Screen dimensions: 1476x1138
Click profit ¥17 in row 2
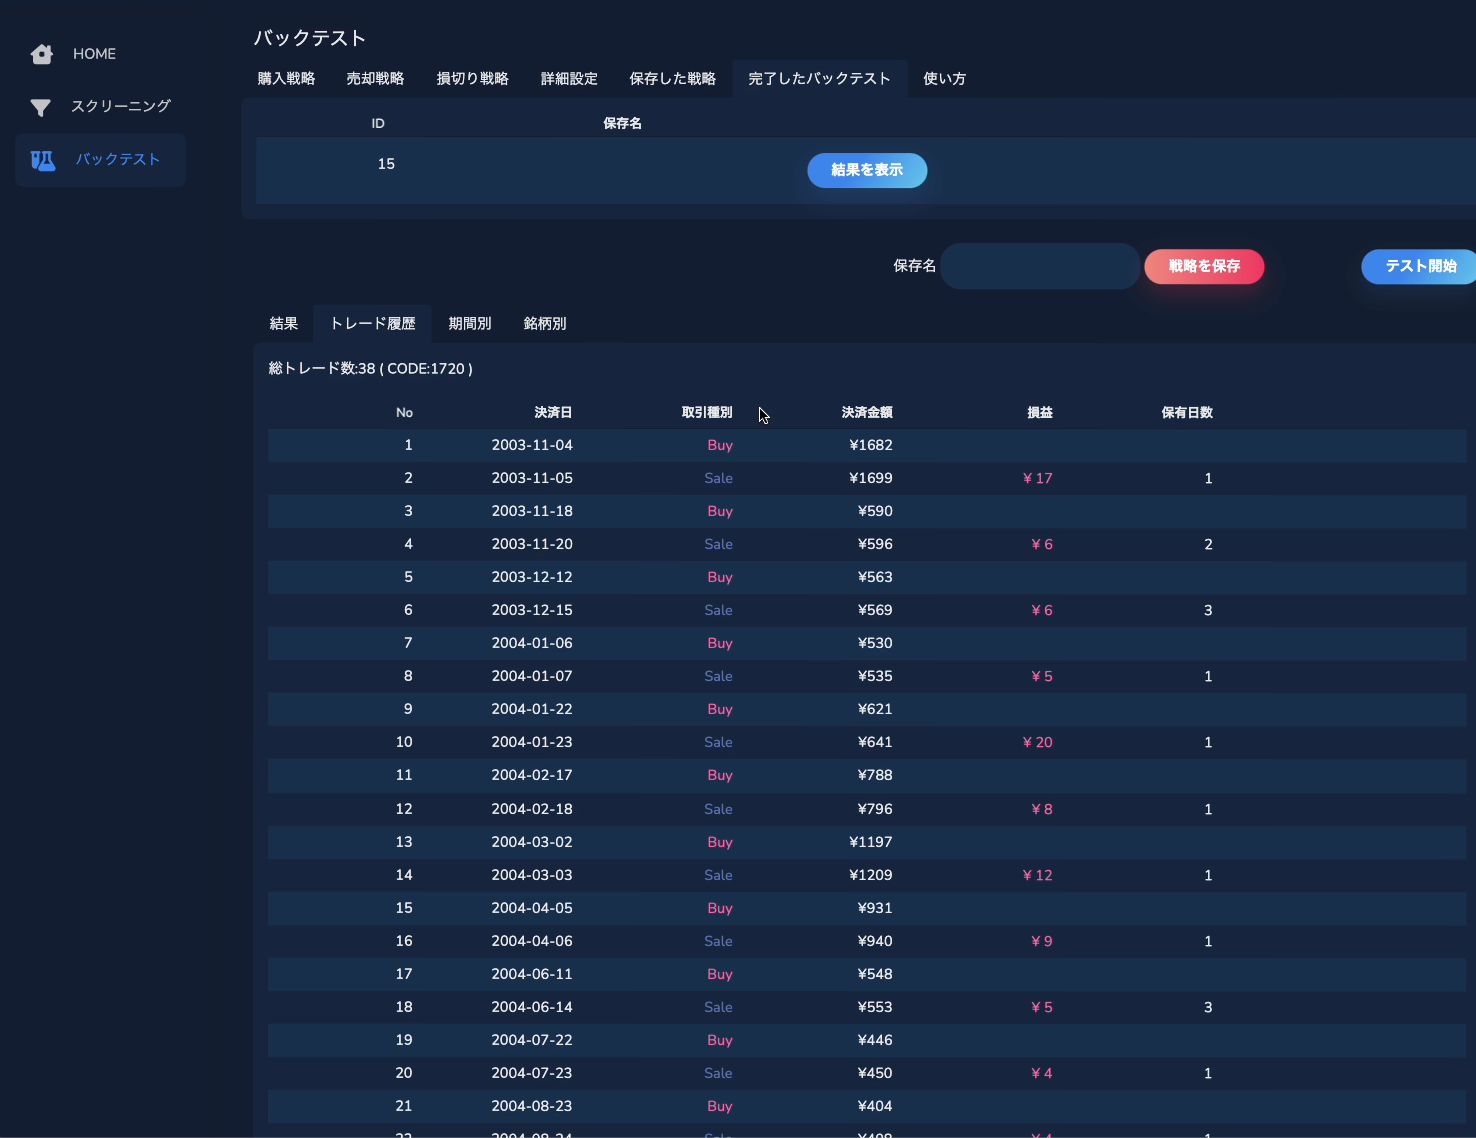pyautogui.click(x=1037, y=478)
